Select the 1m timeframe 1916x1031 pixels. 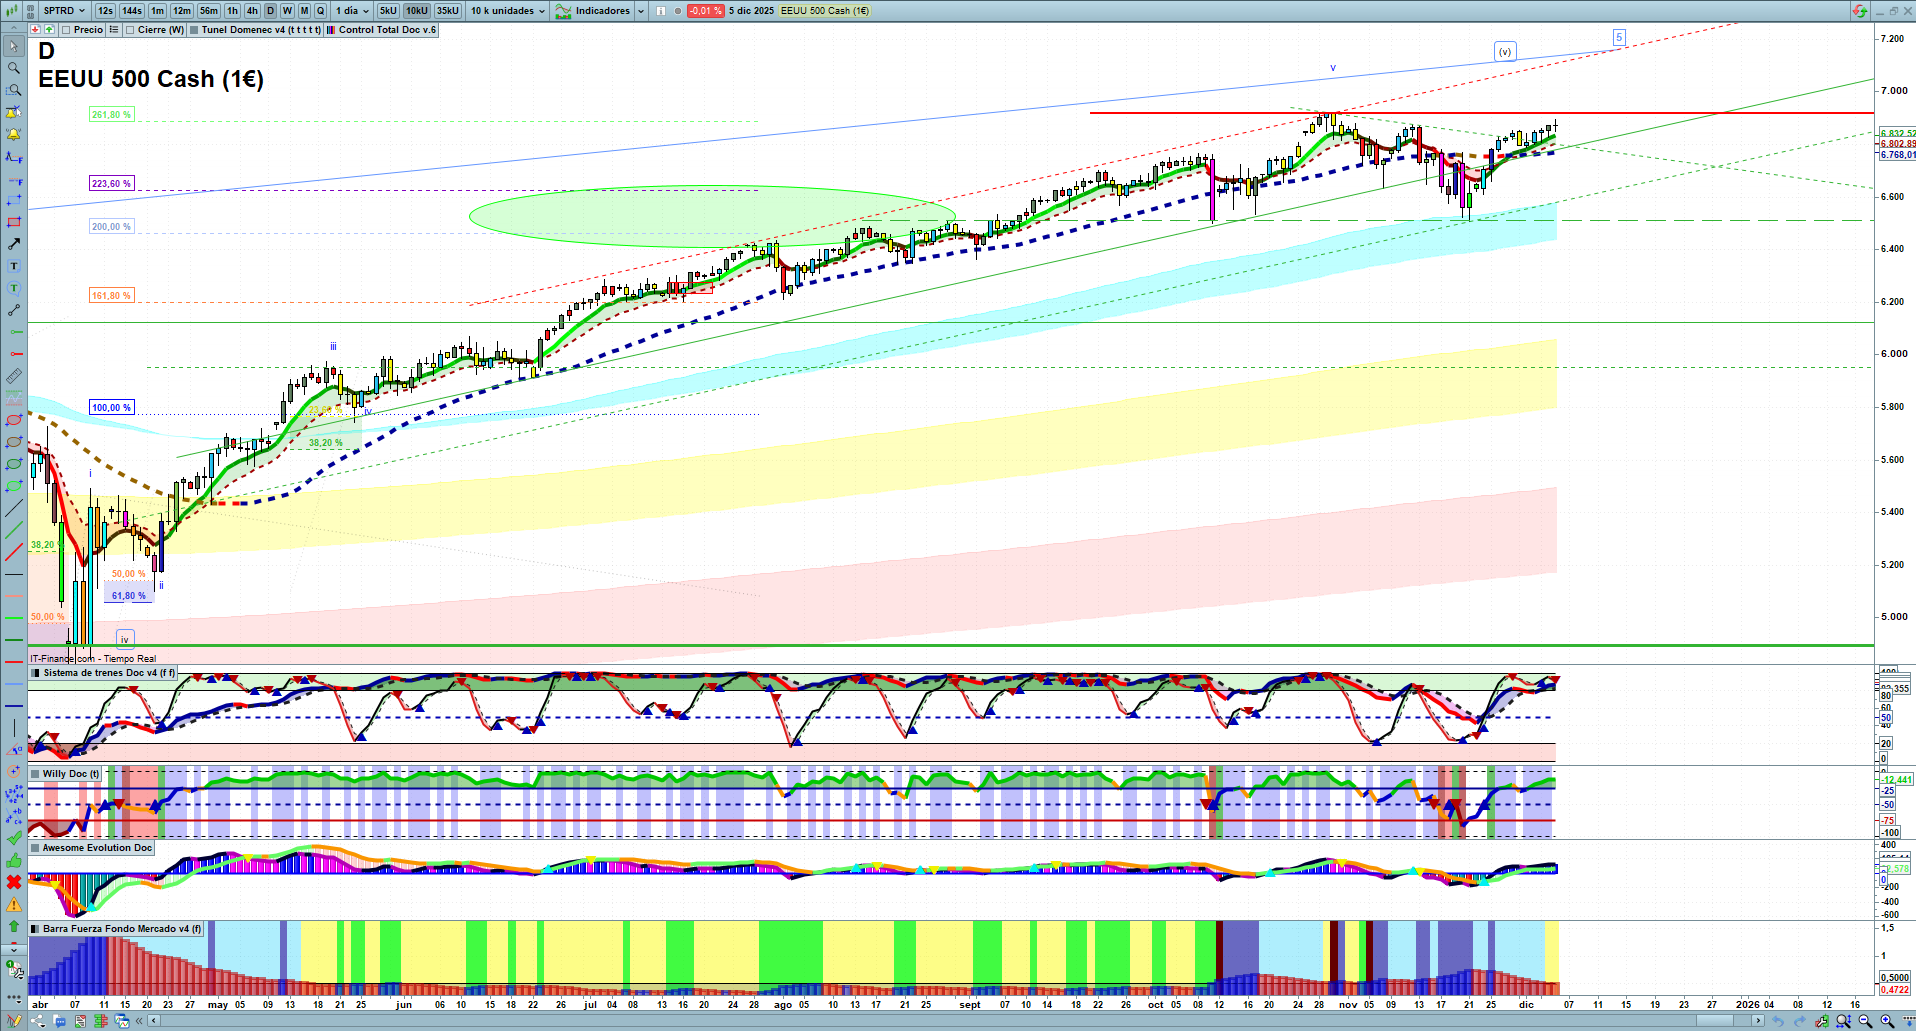click(x=158, y=11)
